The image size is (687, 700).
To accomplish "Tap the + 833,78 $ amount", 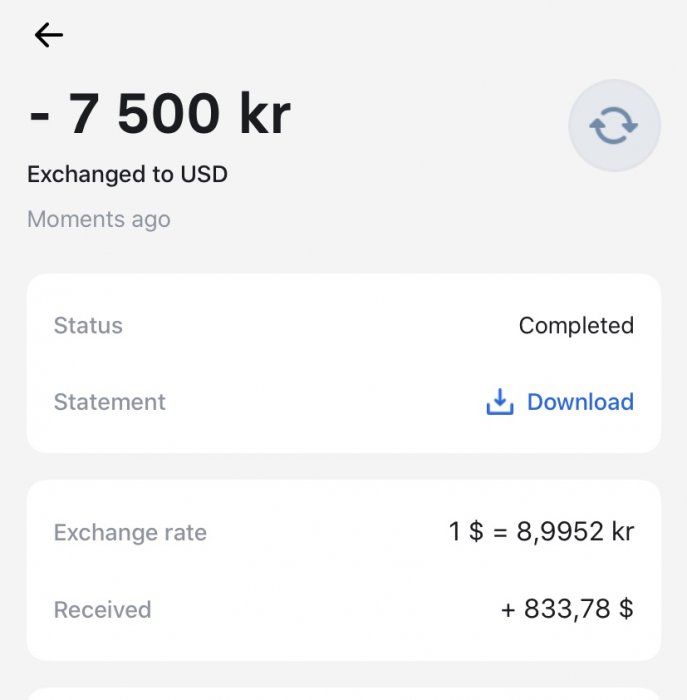I will (x=567, y=609).
